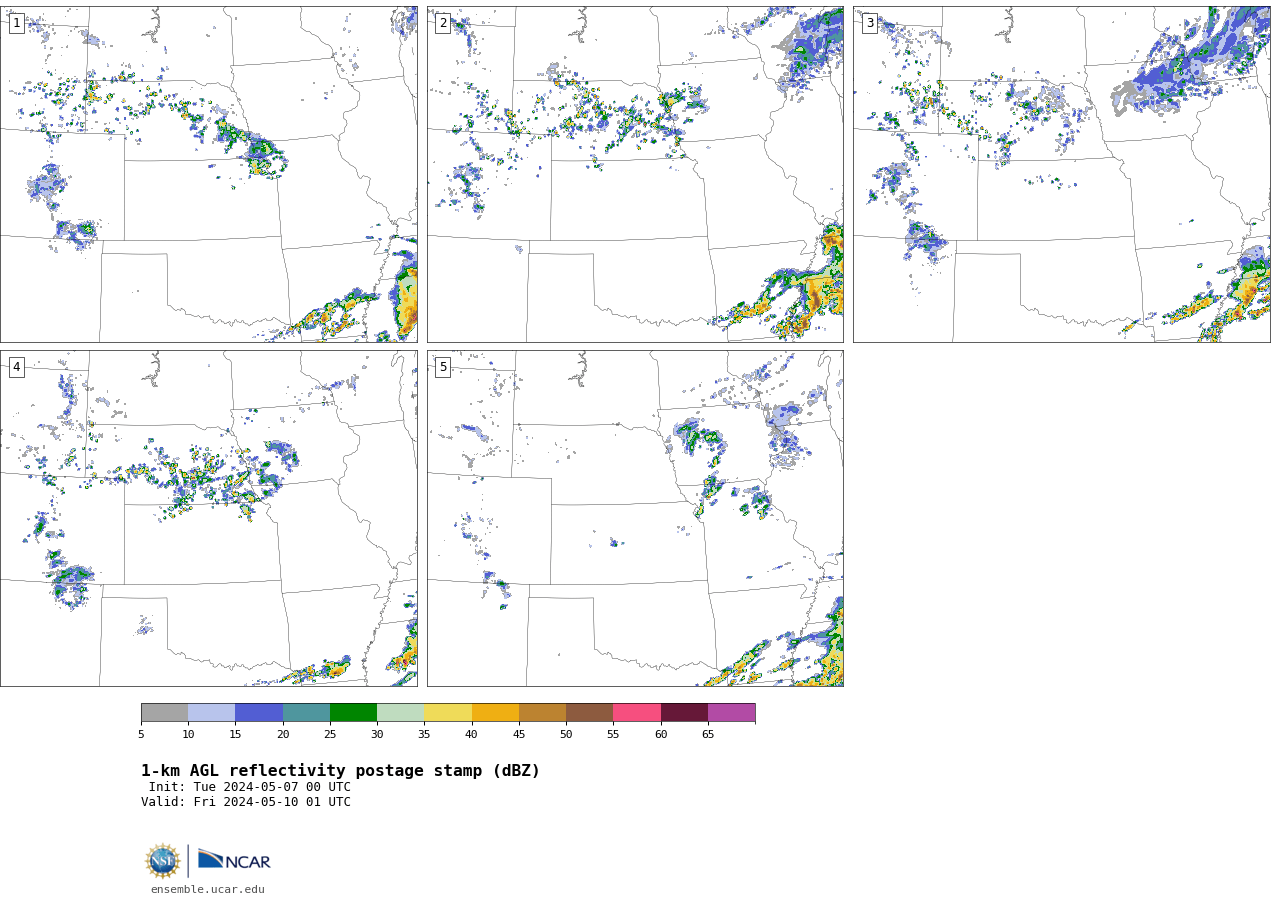The image size is (1280, 901).
Task: Select the teal 20-25 dBZ swatch
Action: (x=306, y=713)
